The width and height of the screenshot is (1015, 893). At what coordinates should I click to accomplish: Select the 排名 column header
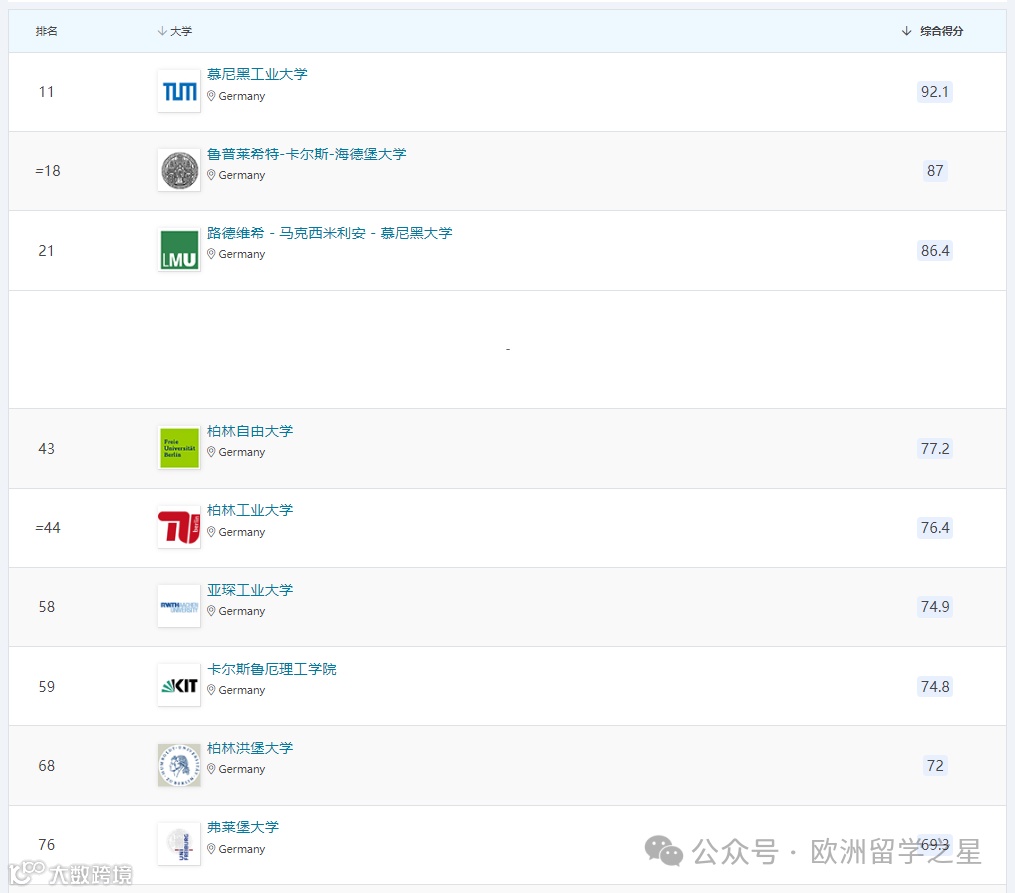pyautogui.click(x=46, y=31)
